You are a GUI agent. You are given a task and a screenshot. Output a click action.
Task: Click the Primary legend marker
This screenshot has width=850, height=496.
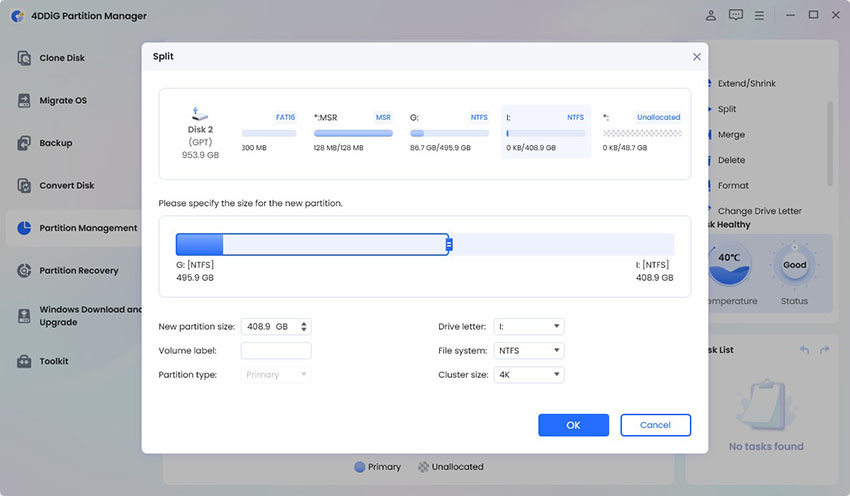[x=359, y=467]
